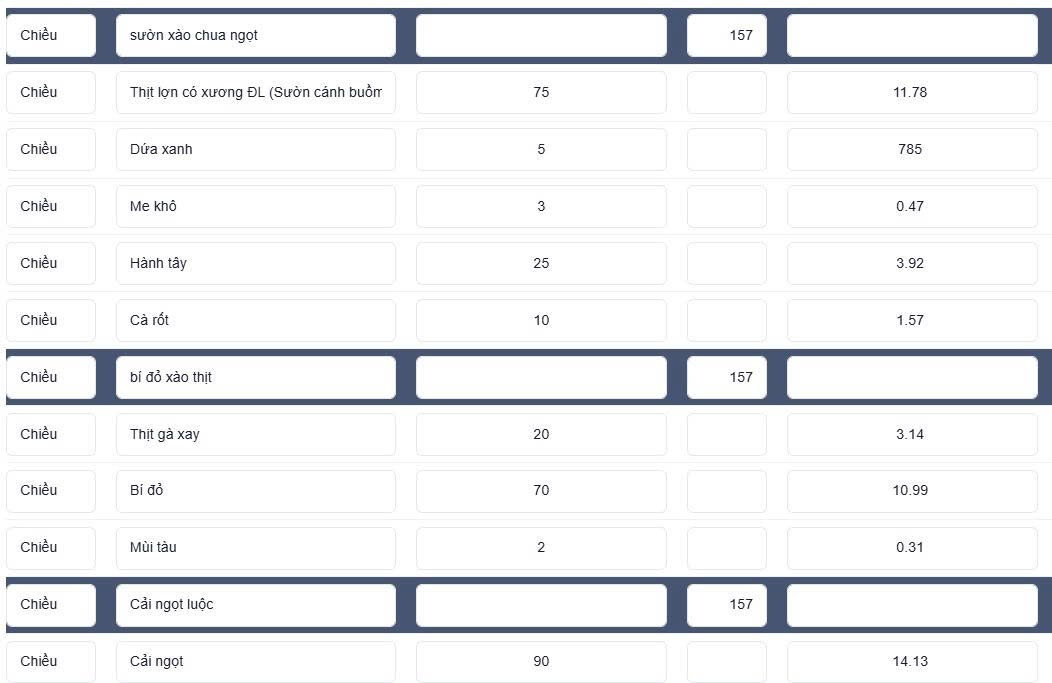This screenshot has height=683, width=1052.
Task: Select the 'Cà rốt' total value 1.57
Action: (x=912, y=321)
